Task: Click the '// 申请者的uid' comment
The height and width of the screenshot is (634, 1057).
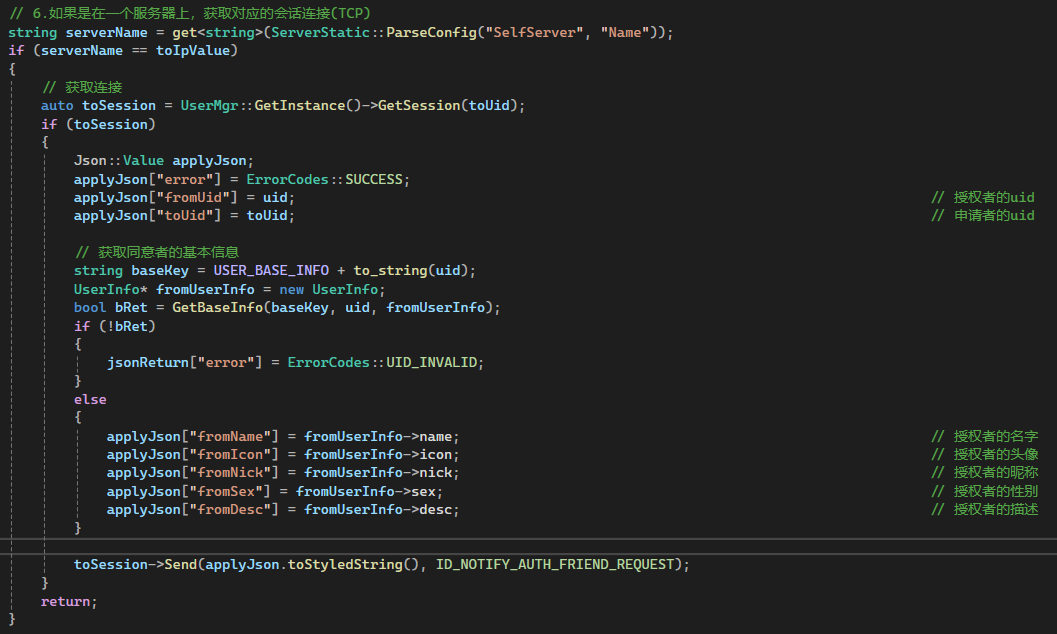Action: pos(983,216)
